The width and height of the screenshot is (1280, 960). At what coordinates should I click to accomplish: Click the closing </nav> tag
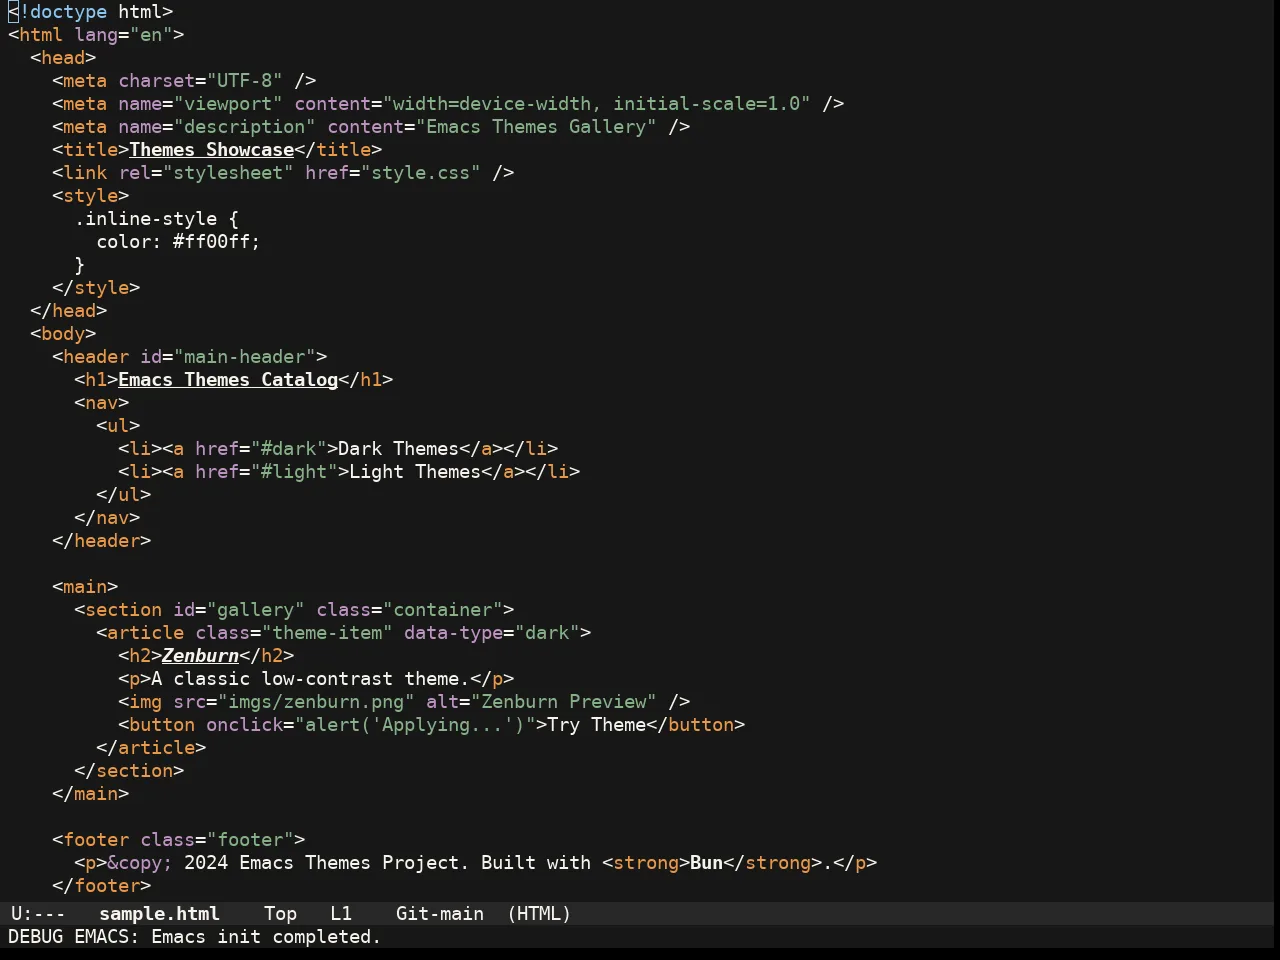click(107, 518)
